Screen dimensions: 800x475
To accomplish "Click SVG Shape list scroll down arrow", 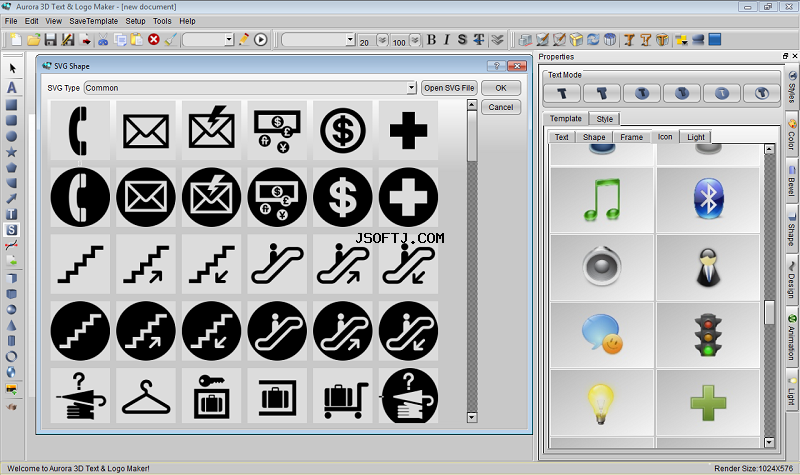I will pos(472,417).
